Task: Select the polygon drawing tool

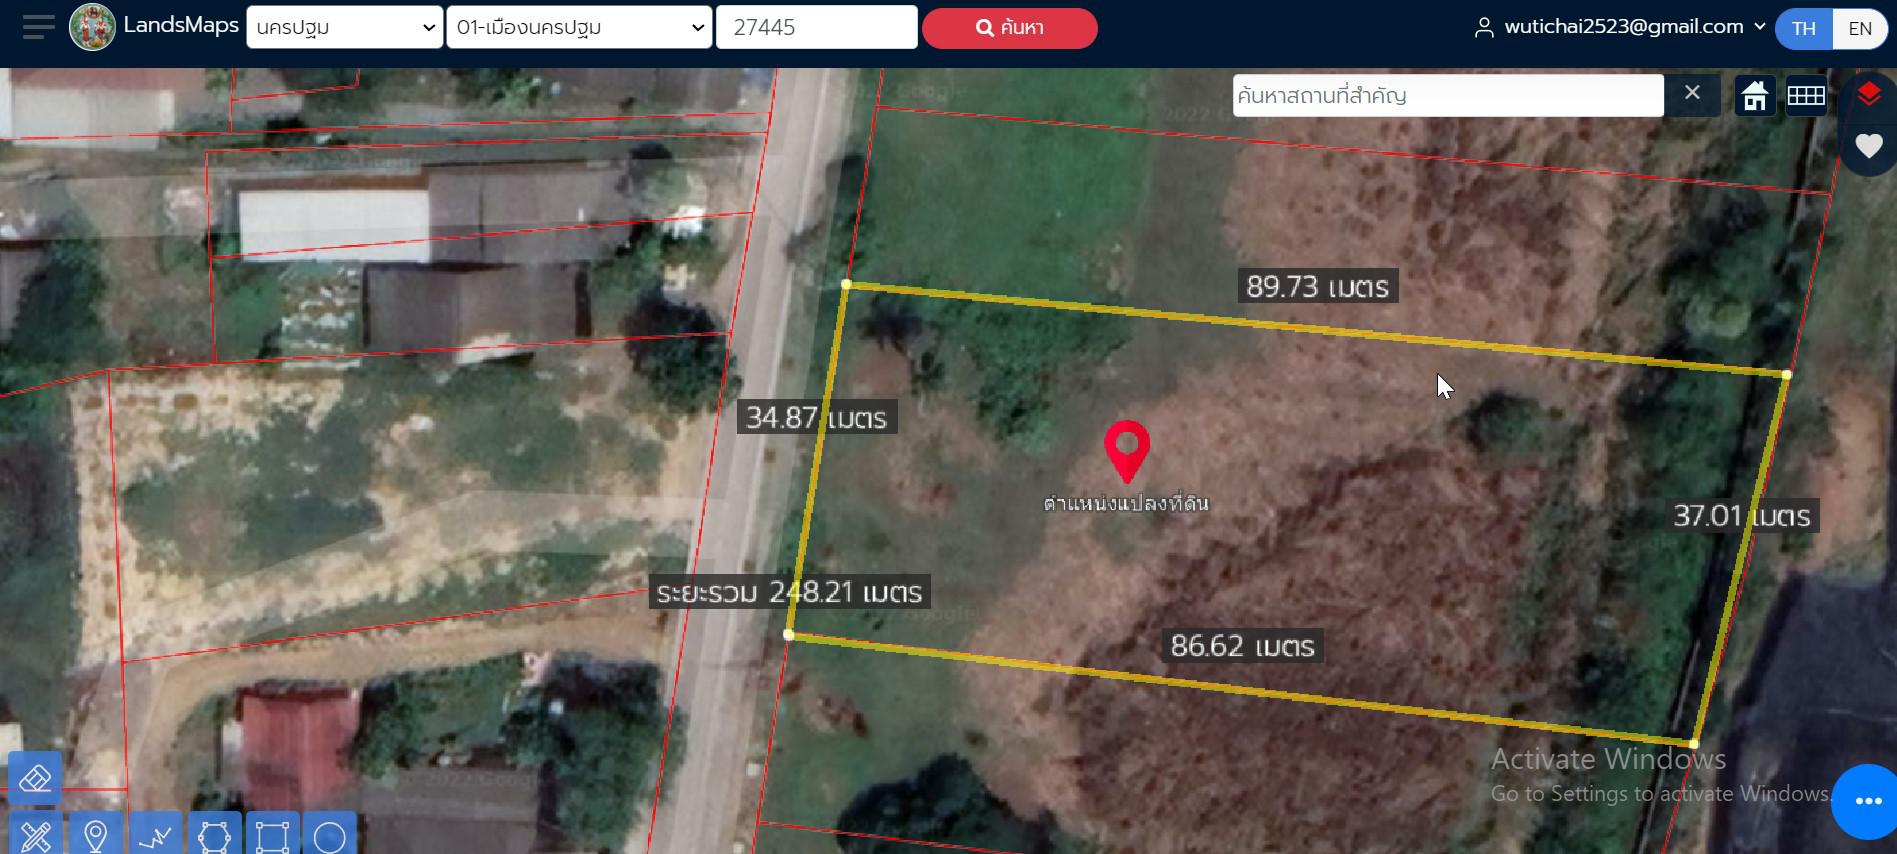Action: [214, 835]
